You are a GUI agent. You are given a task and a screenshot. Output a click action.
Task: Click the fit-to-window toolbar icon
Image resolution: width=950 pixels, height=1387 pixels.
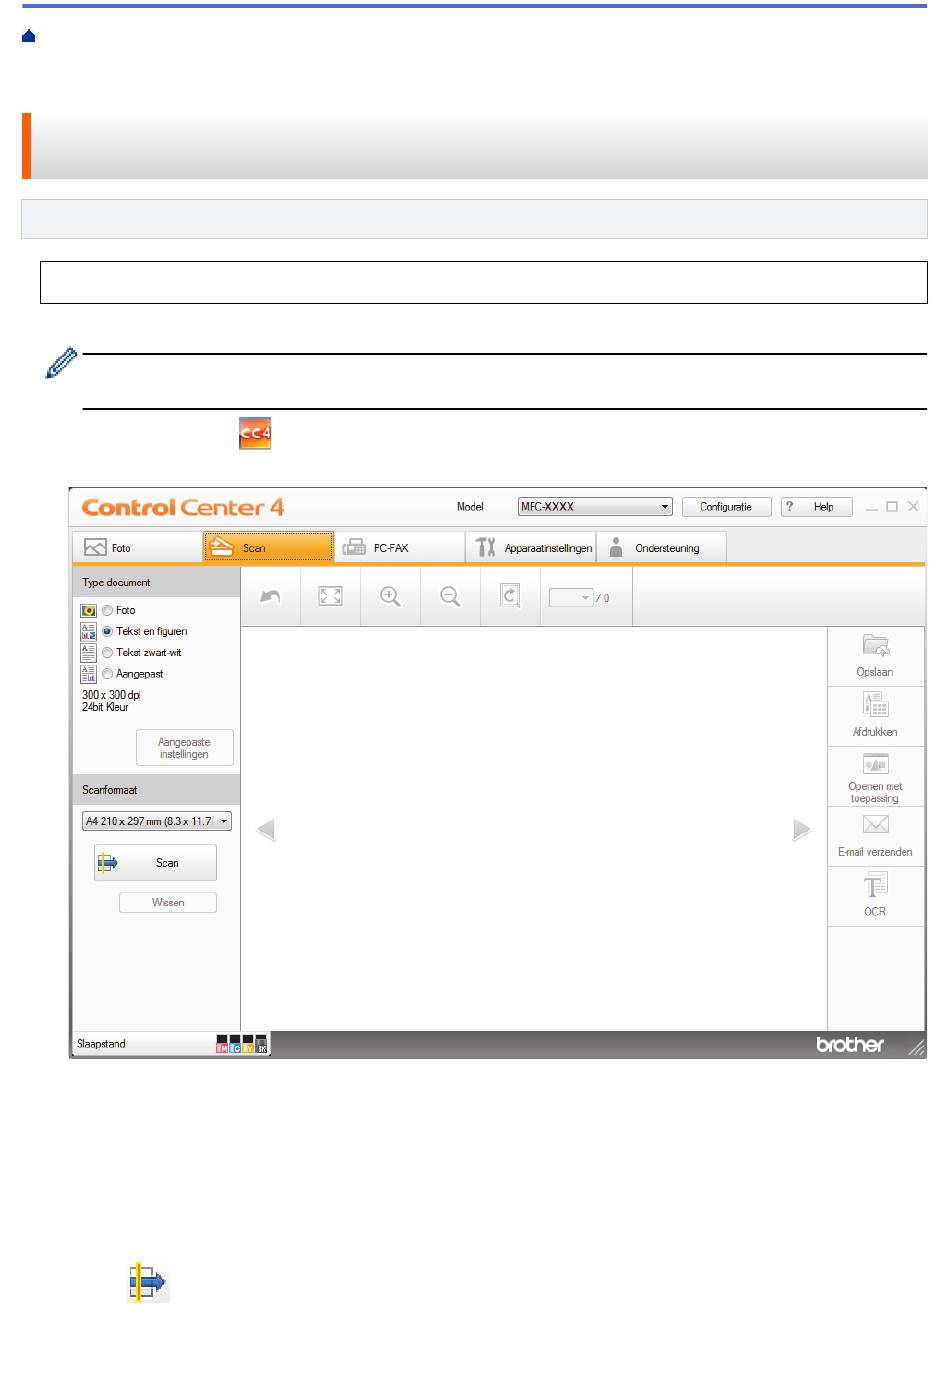click(330, 597)
